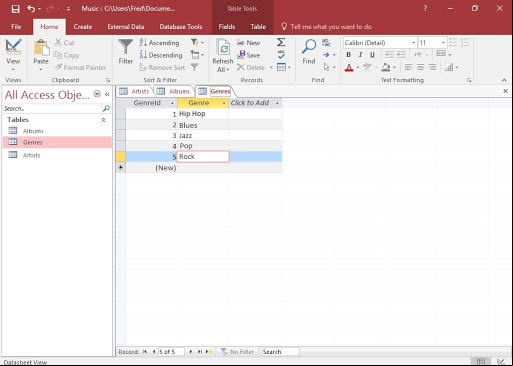Viewport: 513px width, 366px height.
Task: Click Remove Sort
Action: [162, 67]
